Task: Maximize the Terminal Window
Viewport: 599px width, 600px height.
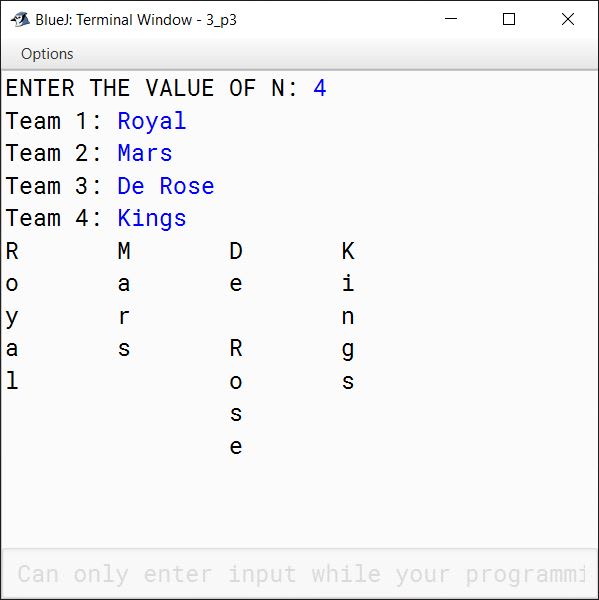Action: point(509,19)
